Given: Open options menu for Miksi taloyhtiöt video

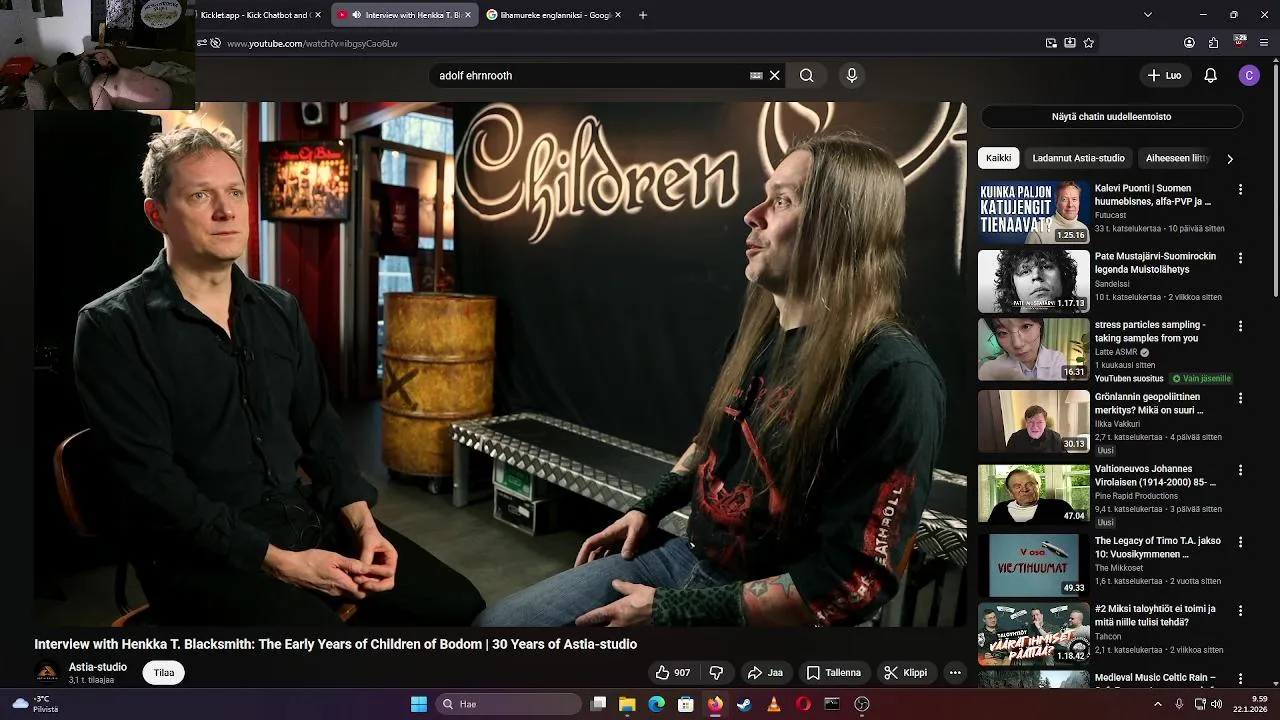Looking at the screenshot, I should 1240,610.
